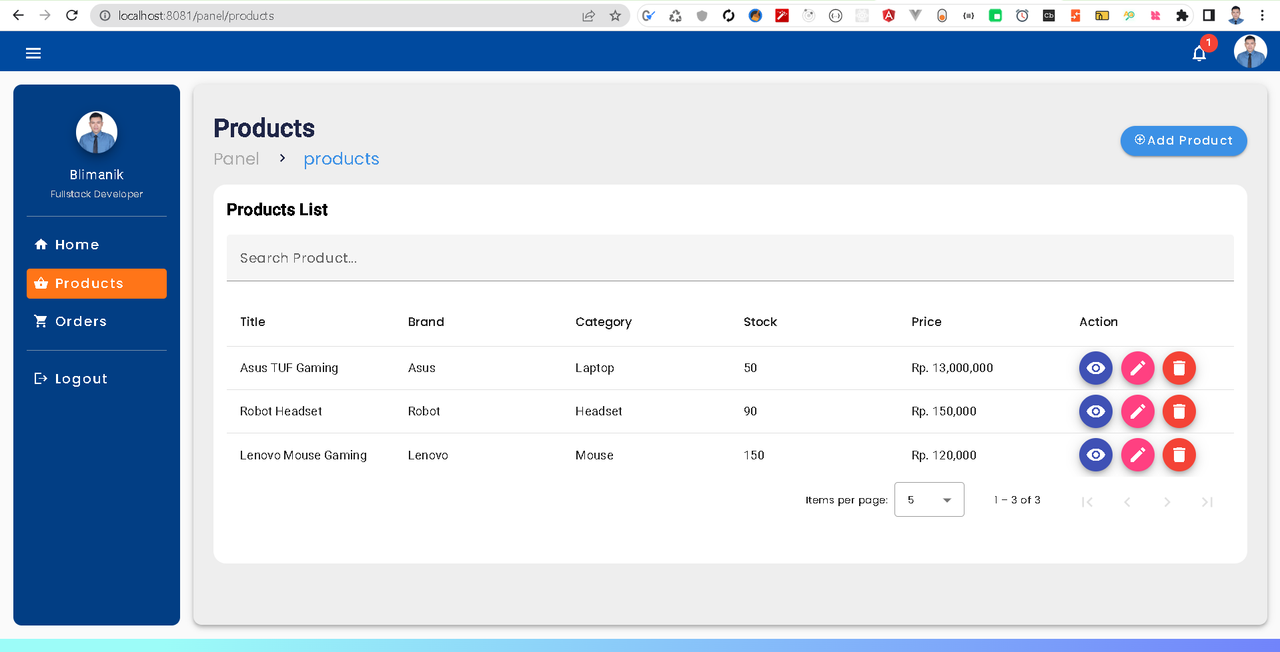Click the Laptop category cell

pos(595,368)
